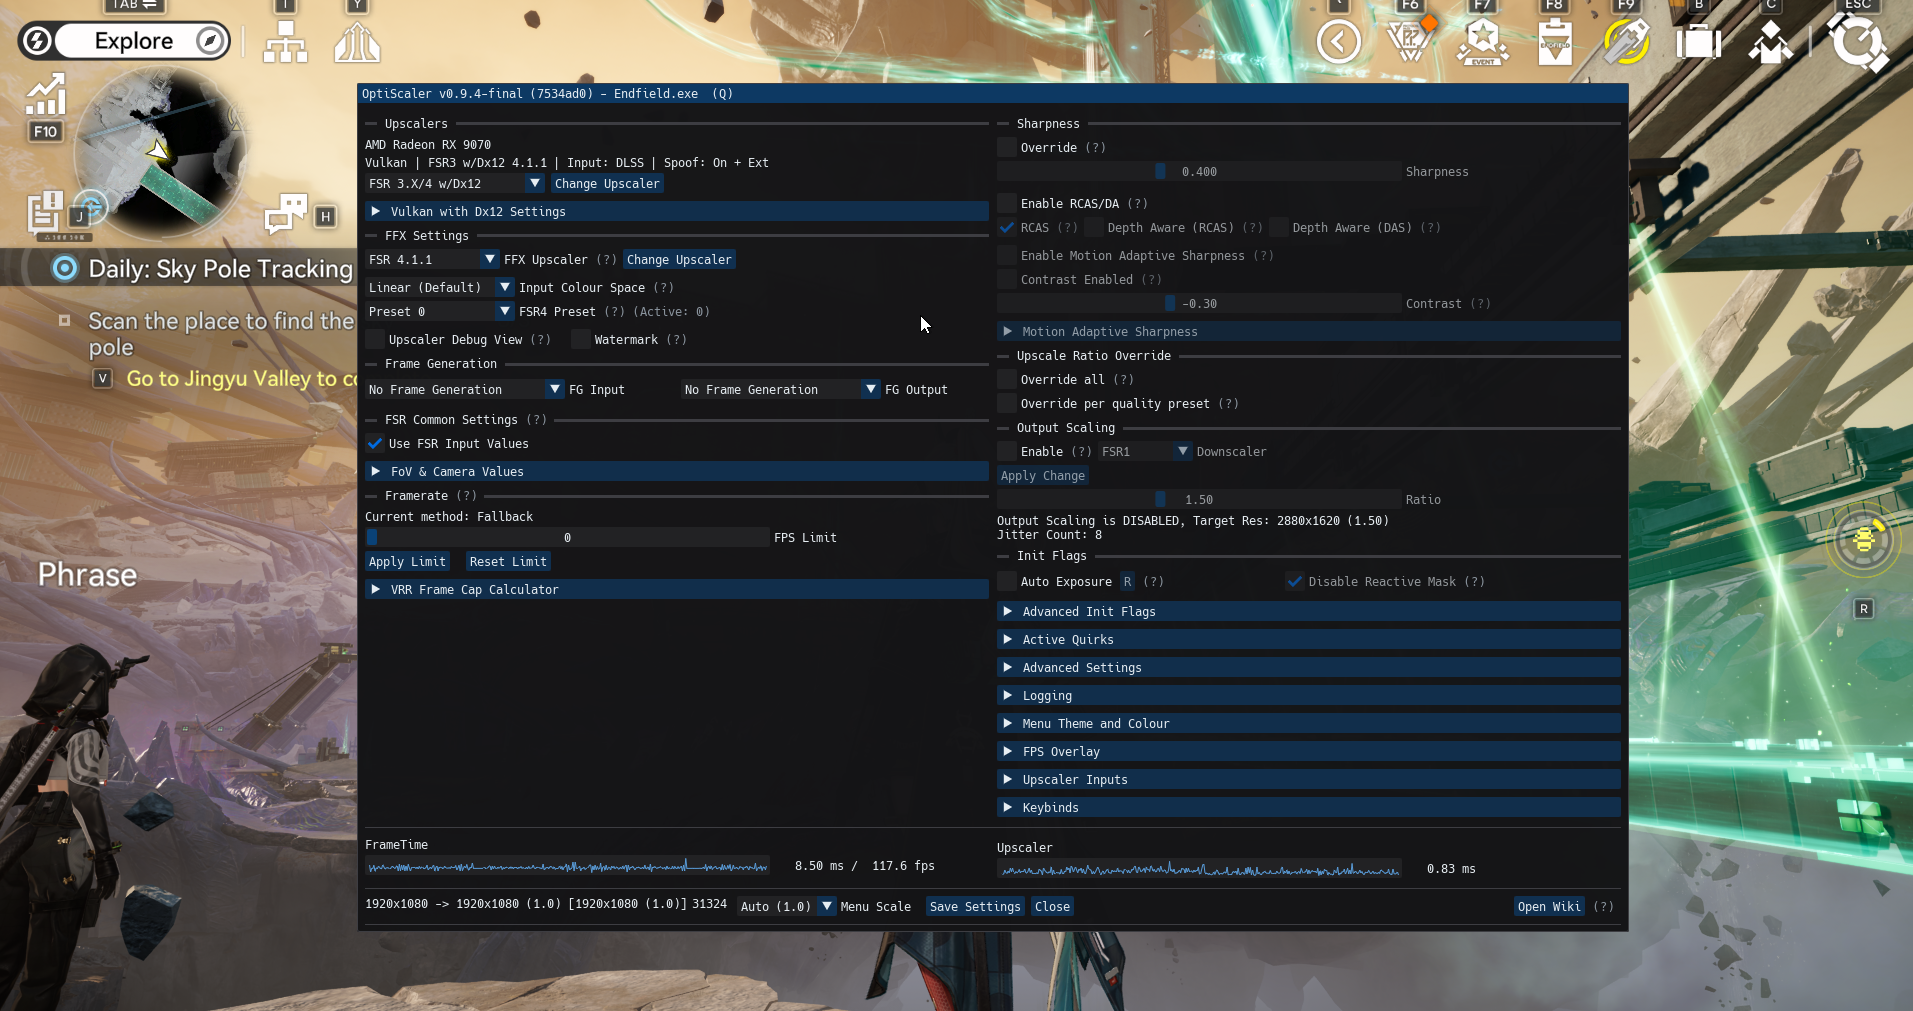1913x1011 pixels.
Task: Open the chat bubbles icon (H)
Action: point(286,212)
